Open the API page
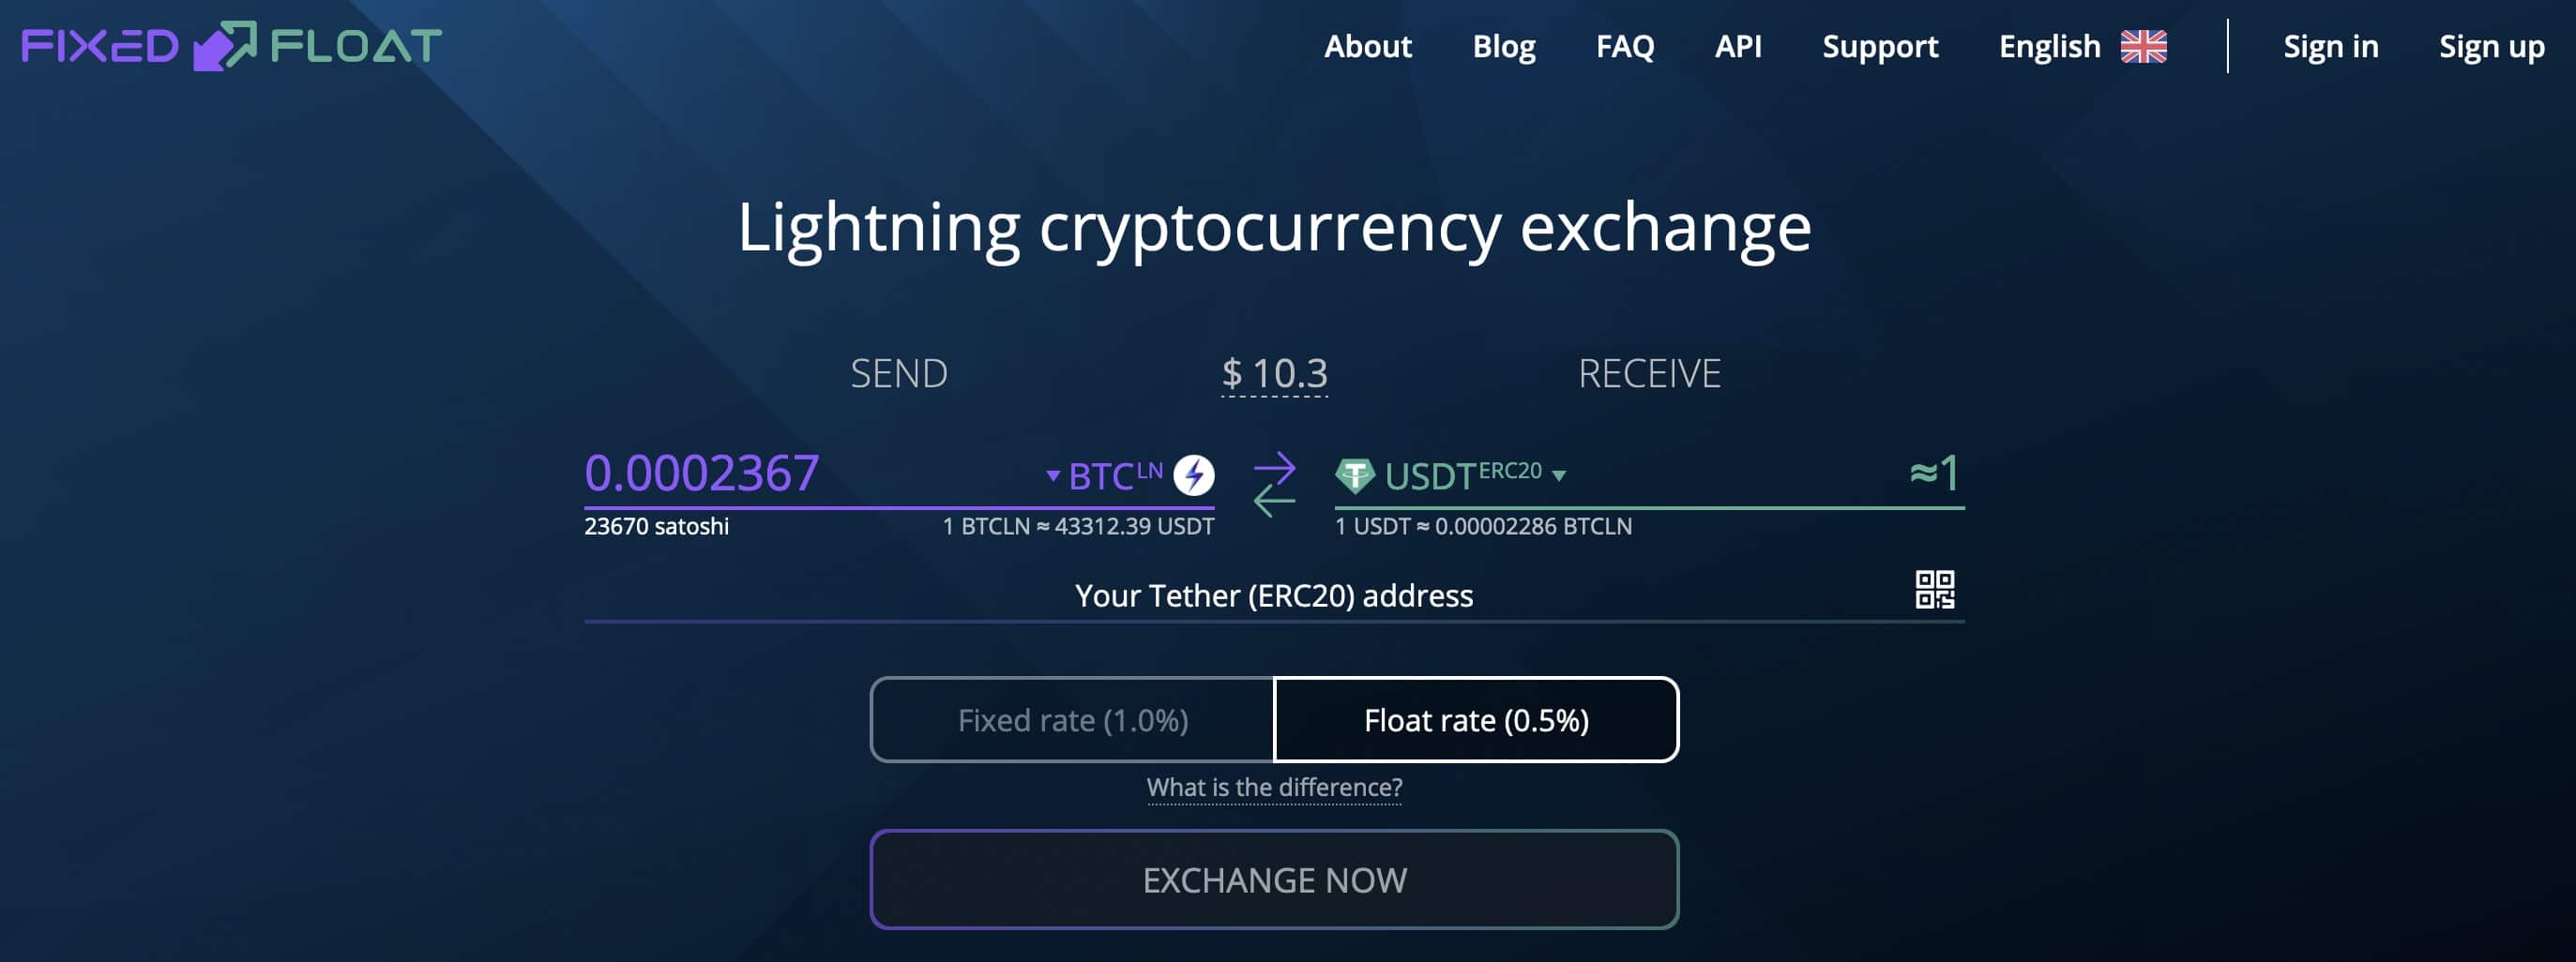Image resolution: width=2576 pixels, height=962 pixels. pyautogui.click(x=1738, y=47)
